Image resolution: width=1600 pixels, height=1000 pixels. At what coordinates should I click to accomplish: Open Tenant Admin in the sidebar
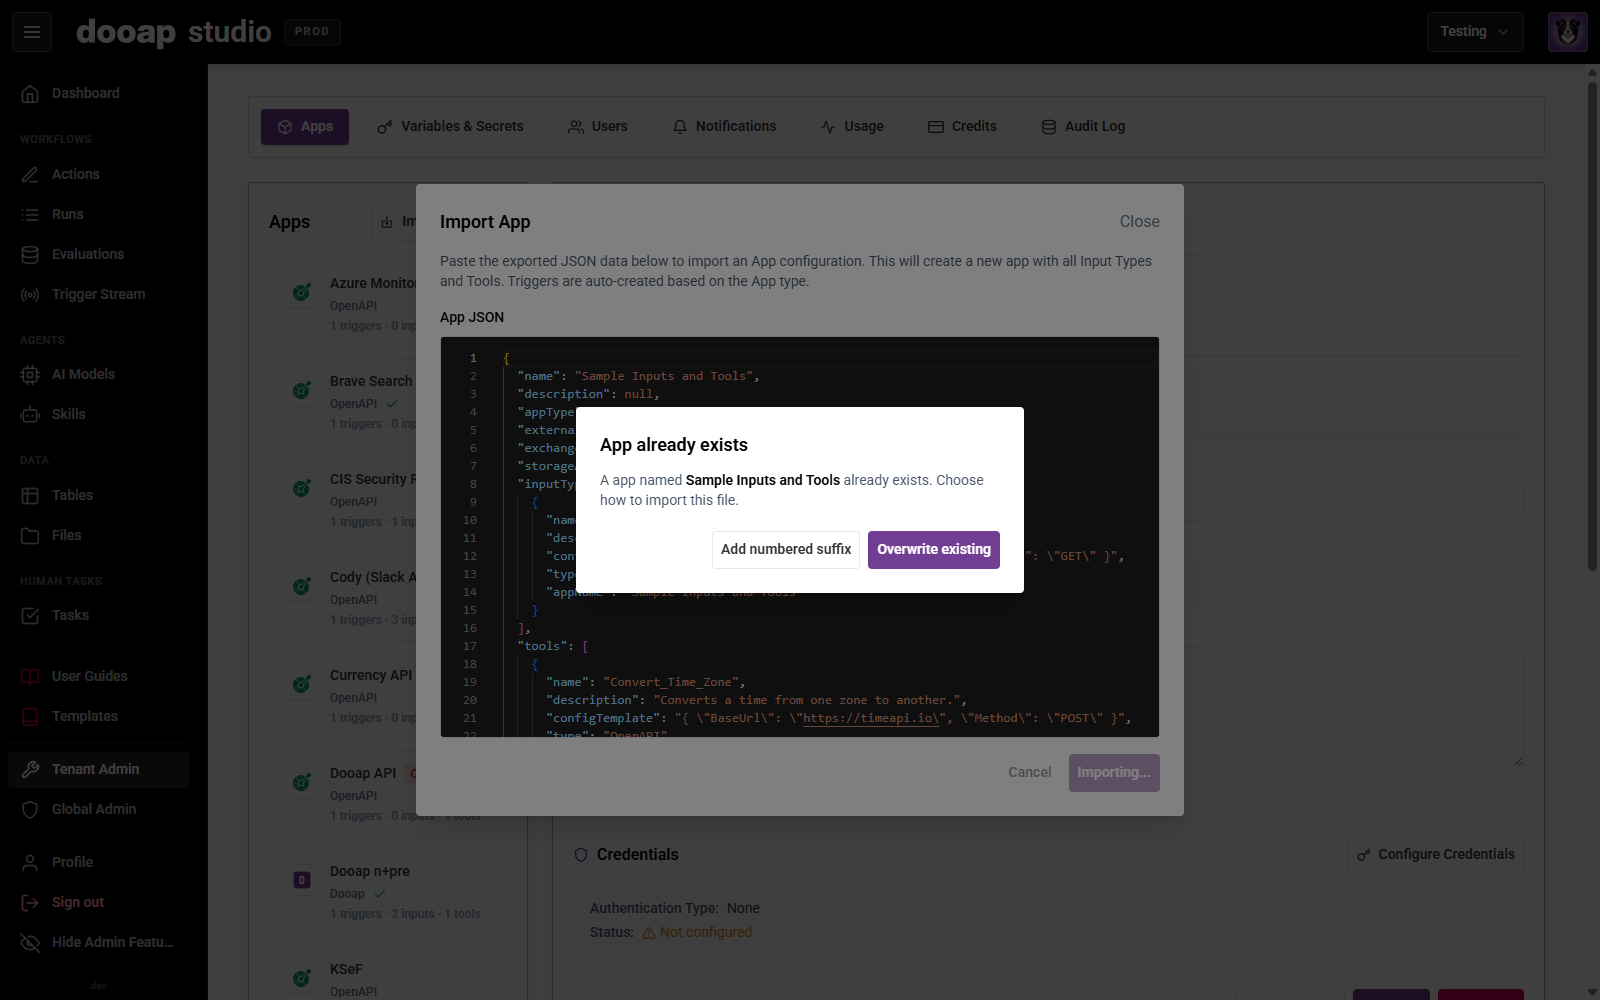[x=98, y=769]
